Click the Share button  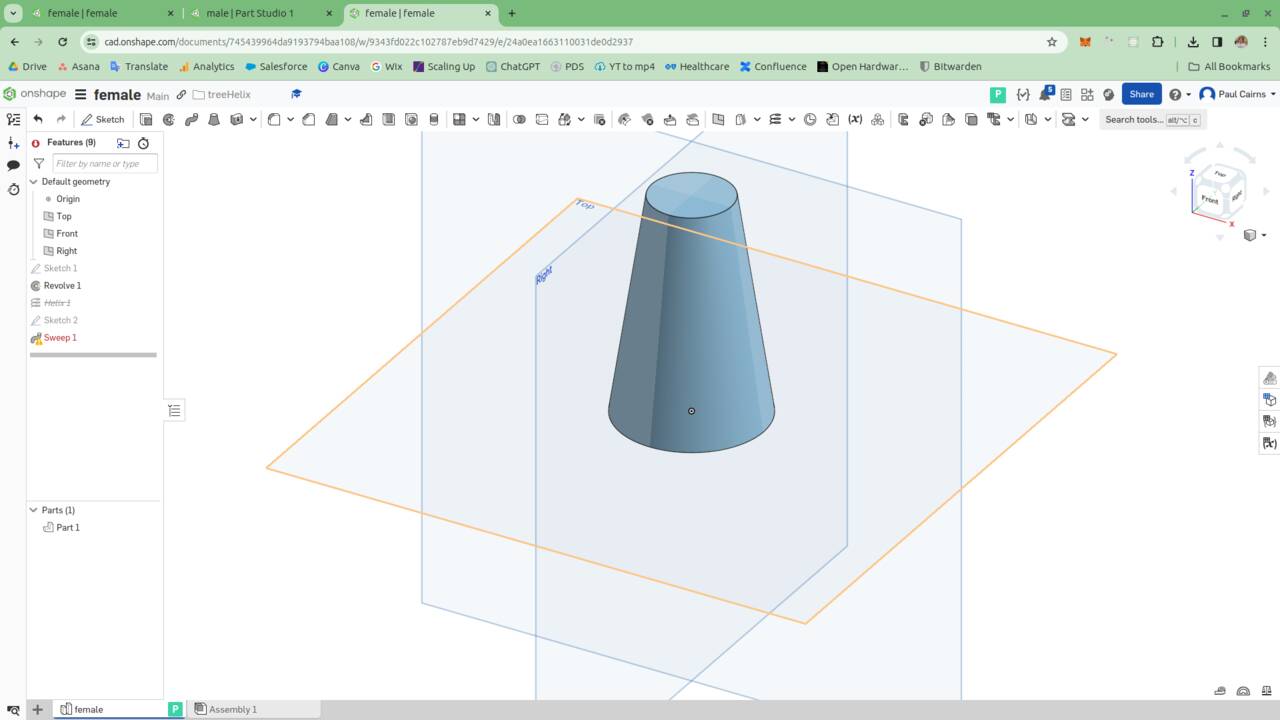tap(1141, 94)
